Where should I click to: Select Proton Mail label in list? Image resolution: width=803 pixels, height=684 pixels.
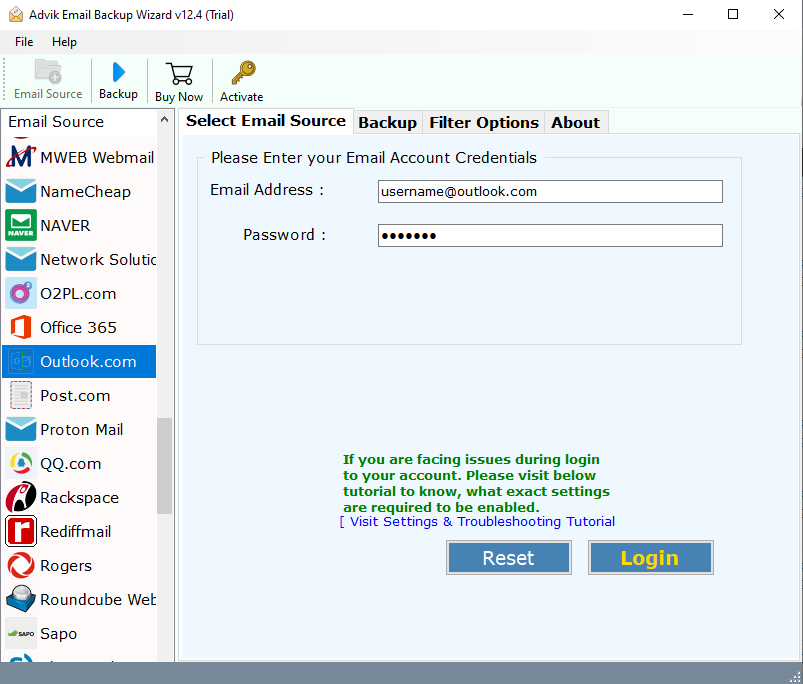point(81,430)
